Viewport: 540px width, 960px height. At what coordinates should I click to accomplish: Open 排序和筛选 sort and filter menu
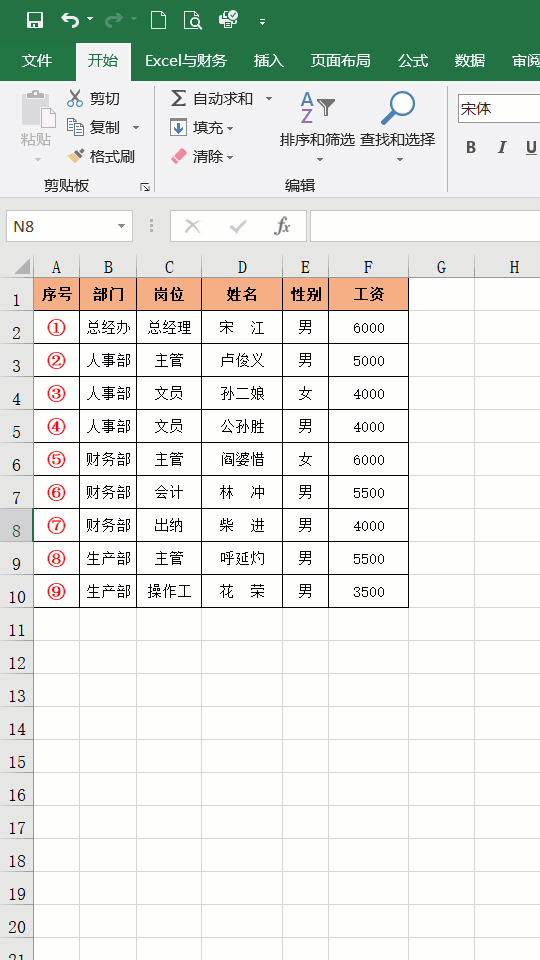click(x=317, y=127)
